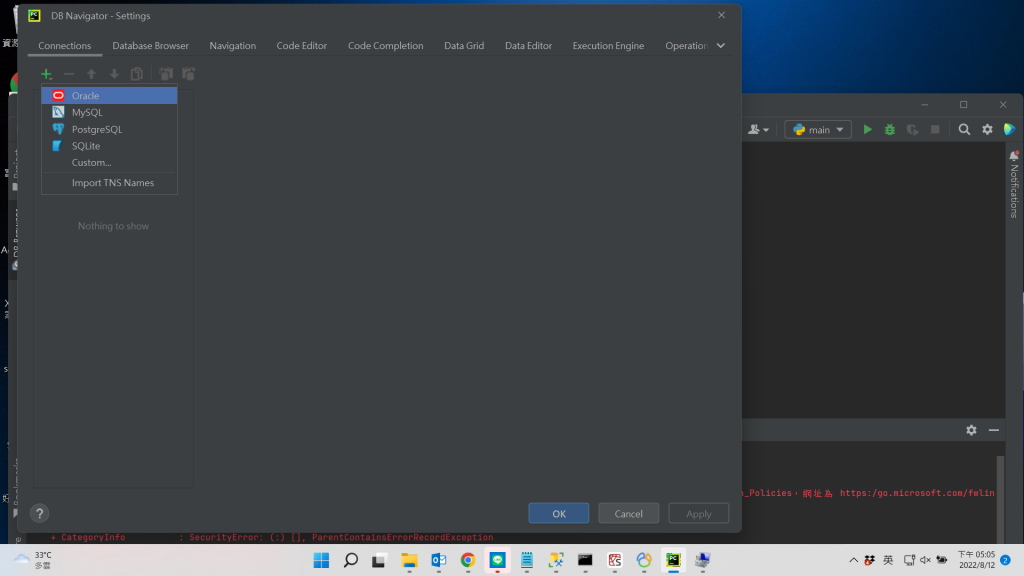
Task: Click the paste from clipboard toolbar icon
Action: (x=188, y=74)
